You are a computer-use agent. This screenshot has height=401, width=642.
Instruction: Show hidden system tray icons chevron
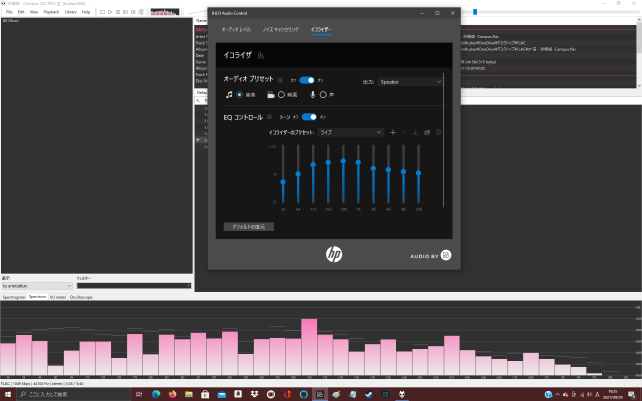tap(558, 394)
